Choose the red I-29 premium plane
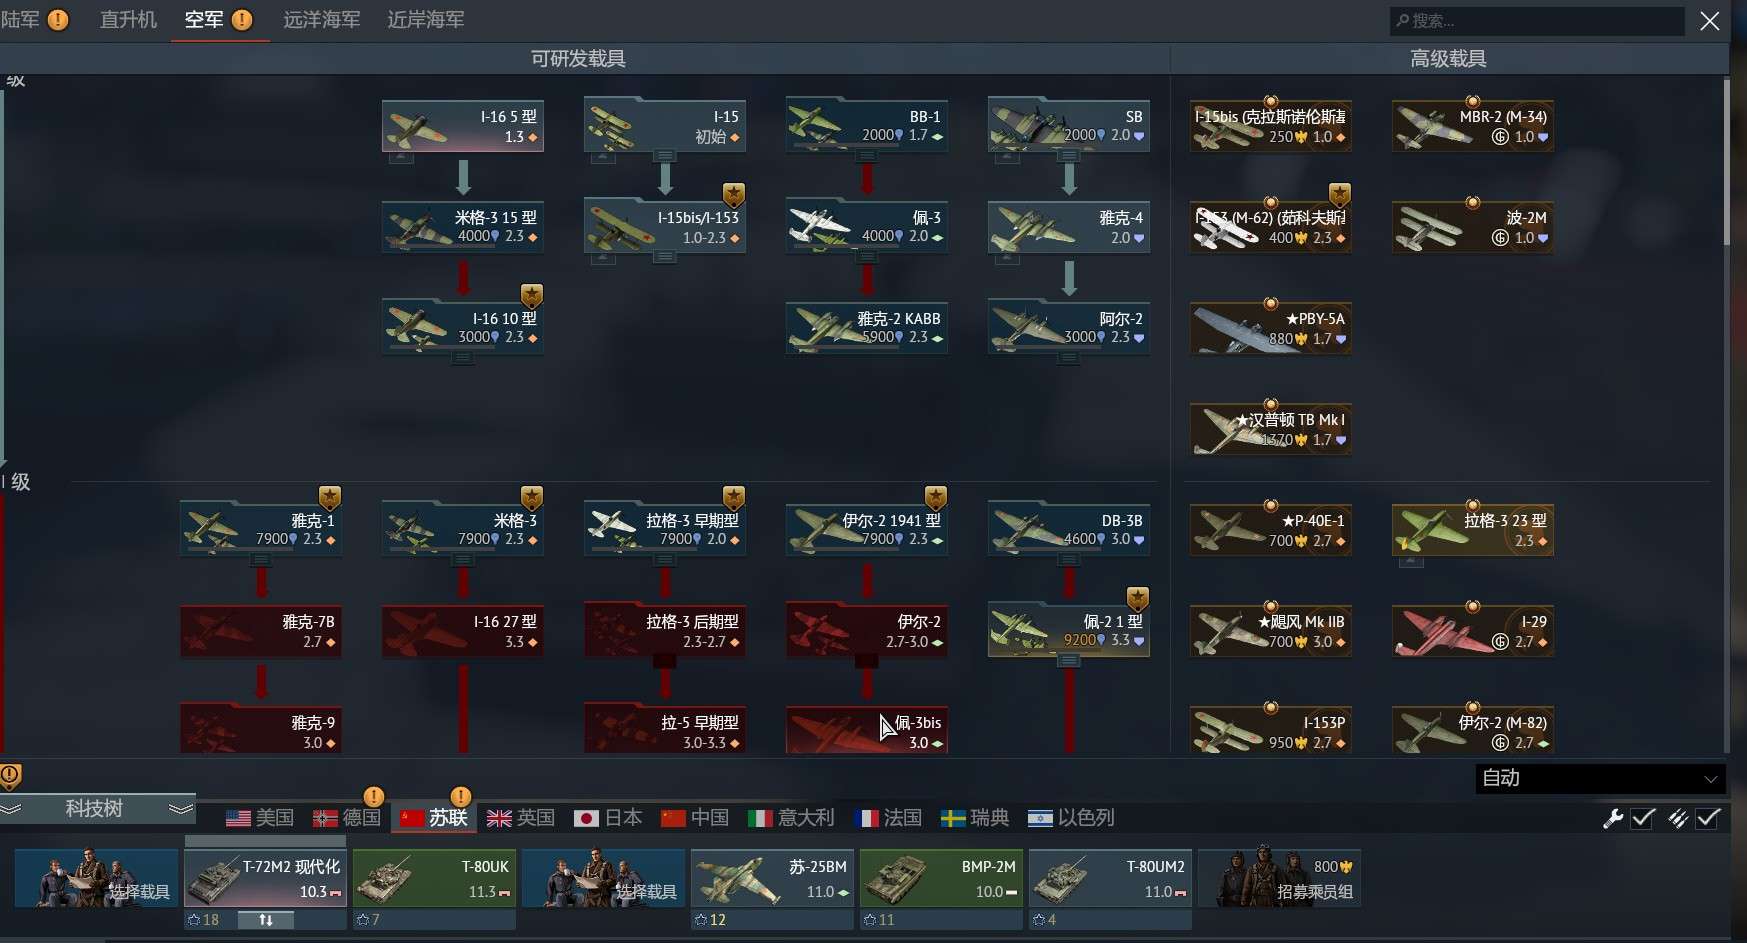Viewport: 1747px width, 943px height. [1473, 631]
